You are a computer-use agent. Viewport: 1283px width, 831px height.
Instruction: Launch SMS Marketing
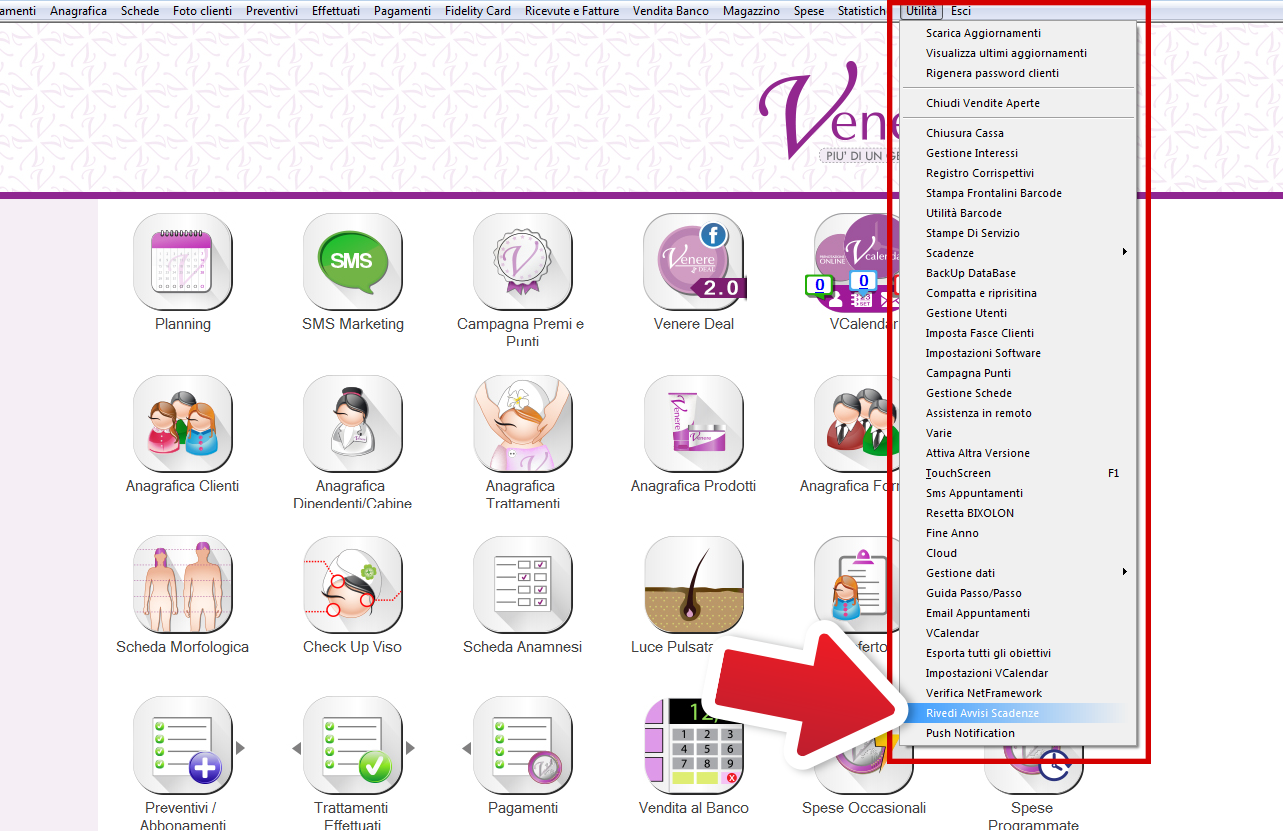coord(353,262)
